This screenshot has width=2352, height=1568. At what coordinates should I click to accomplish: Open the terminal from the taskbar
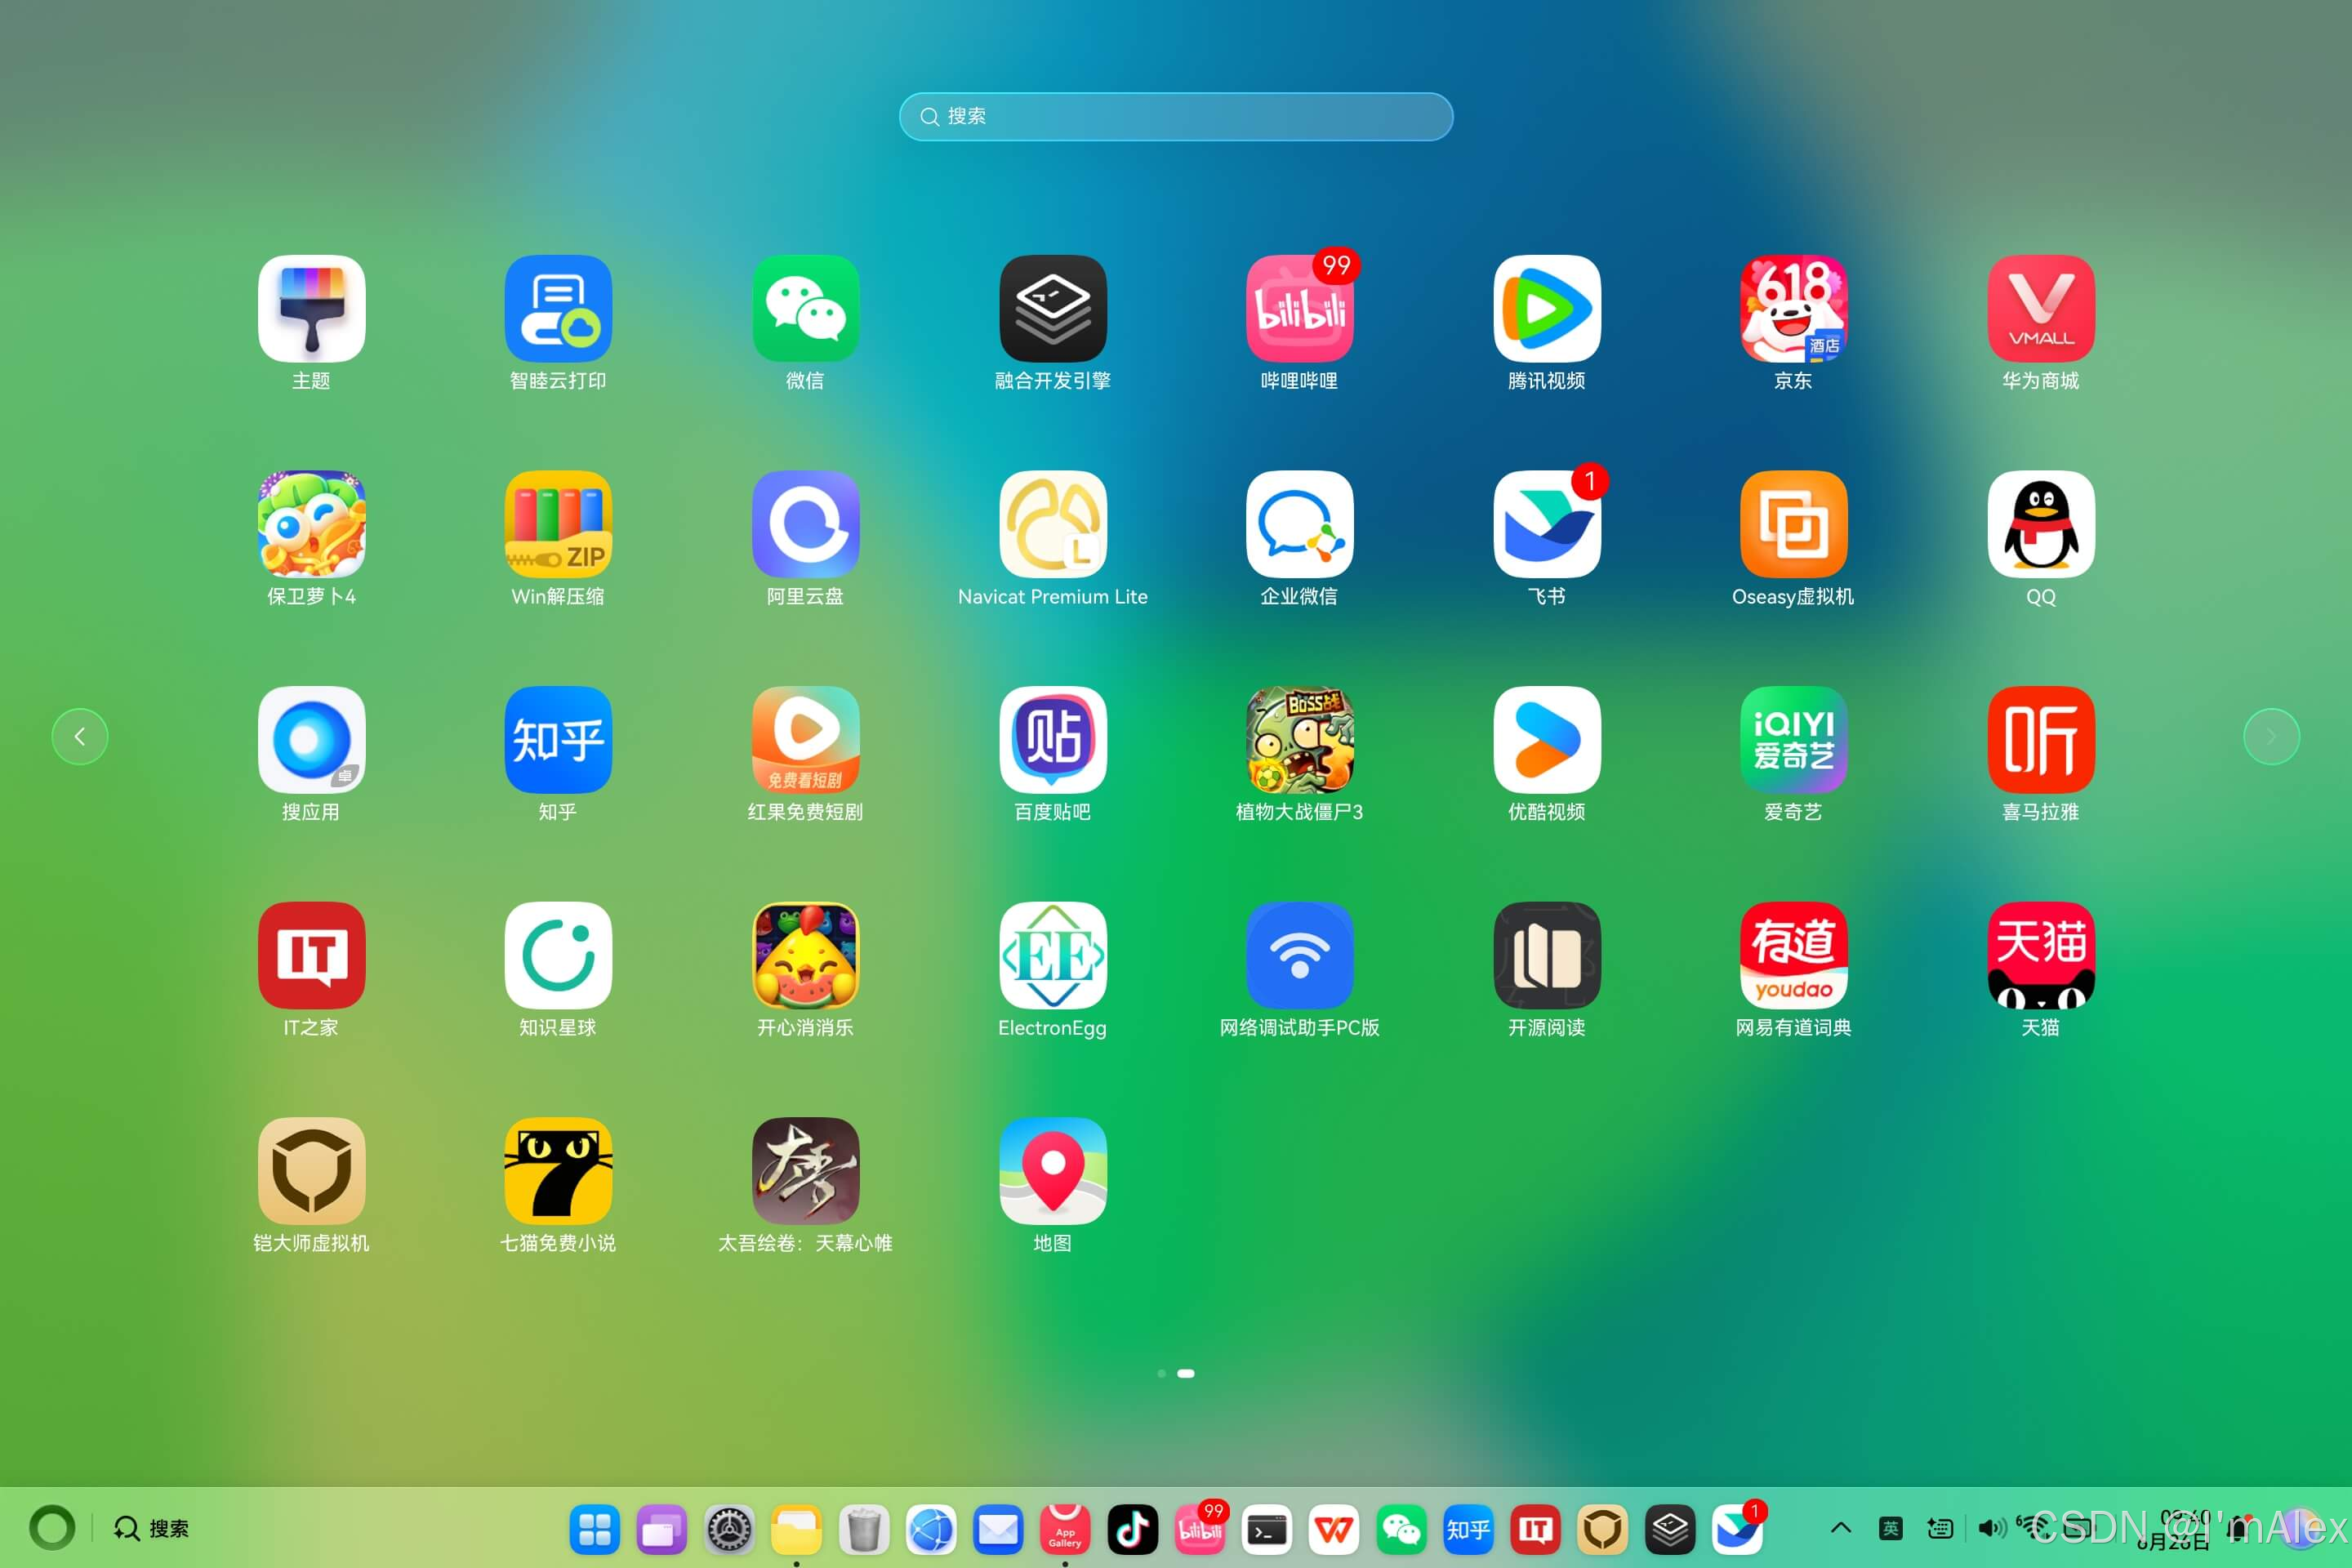pos(1266,1530)
